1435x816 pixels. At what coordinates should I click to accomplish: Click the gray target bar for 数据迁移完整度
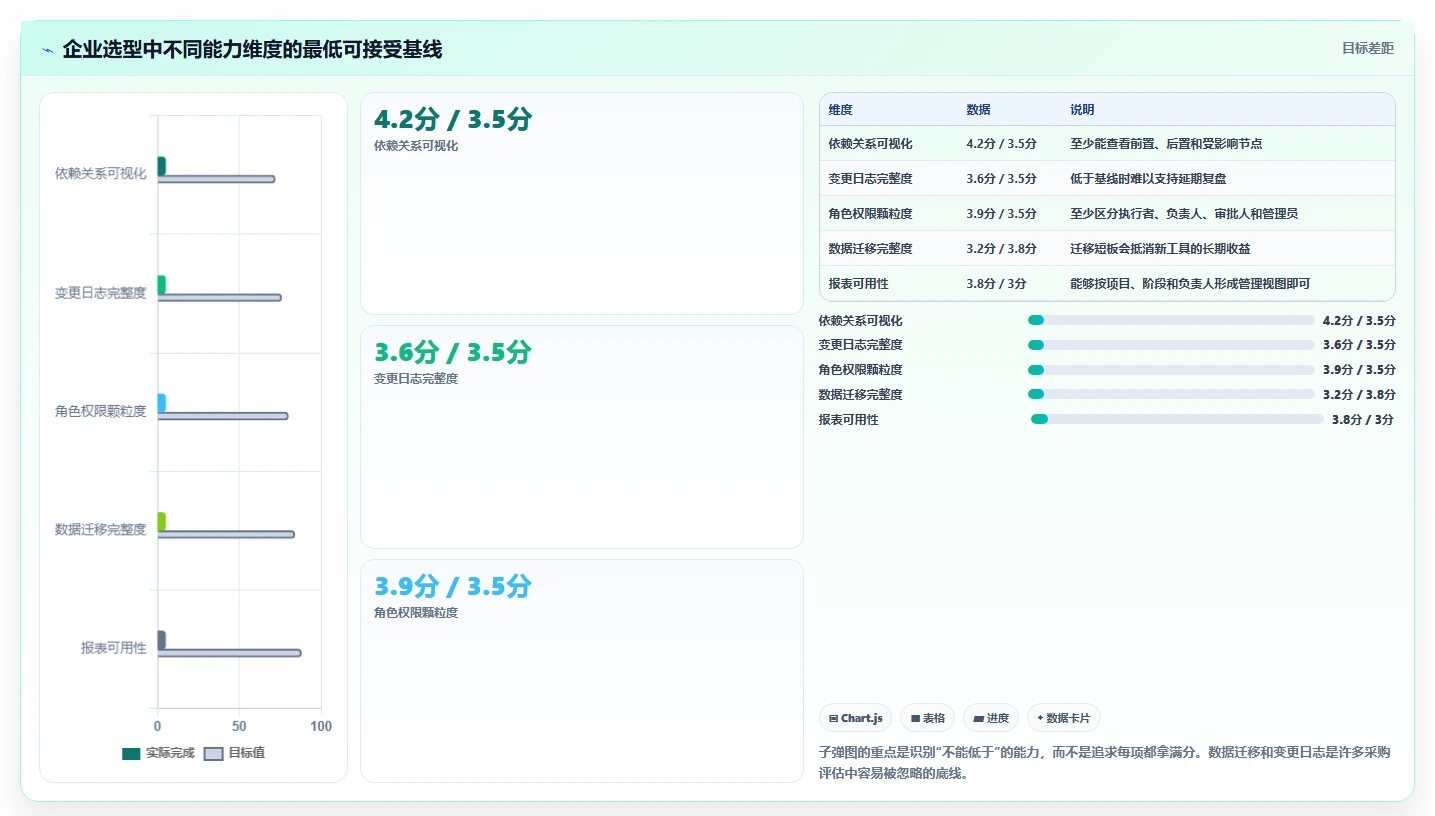tap(226, 534)
